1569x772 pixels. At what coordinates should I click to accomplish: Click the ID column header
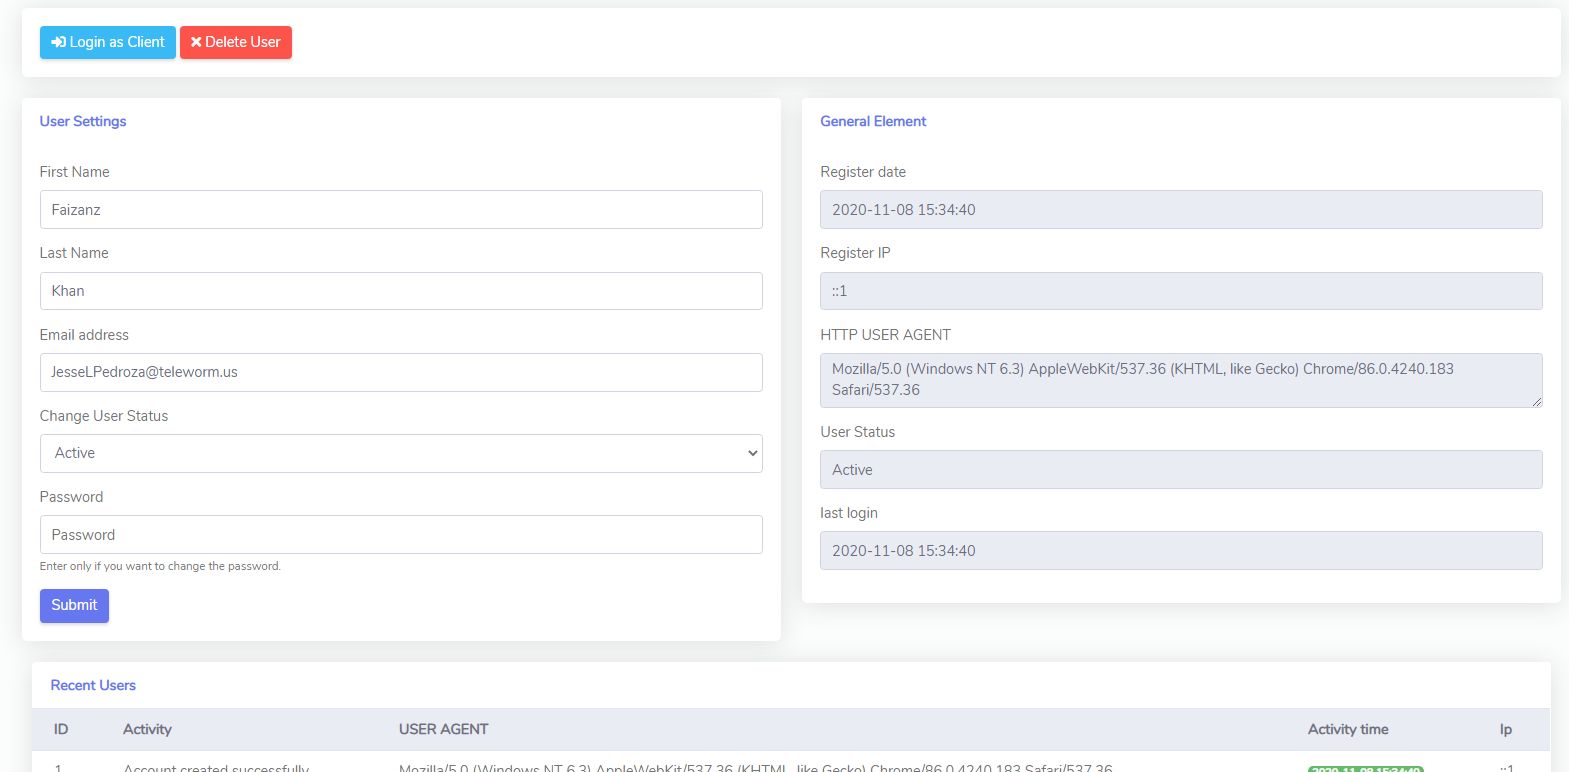pyautogui.click(x=61, y=729)
